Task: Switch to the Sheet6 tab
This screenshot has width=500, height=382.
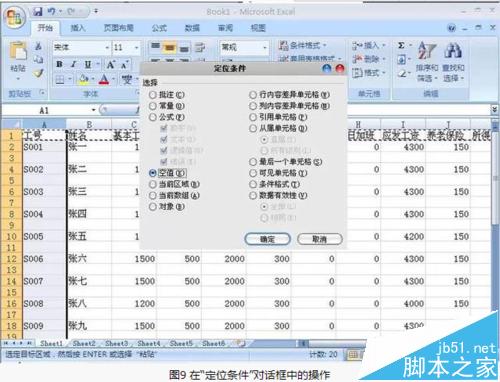Action: click(213, 343)
